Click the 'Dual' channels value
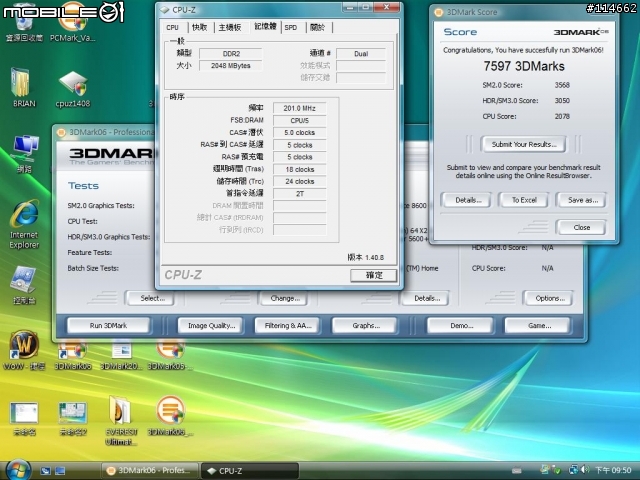Viewport: 640px width, 480px height. pos(361,53)
